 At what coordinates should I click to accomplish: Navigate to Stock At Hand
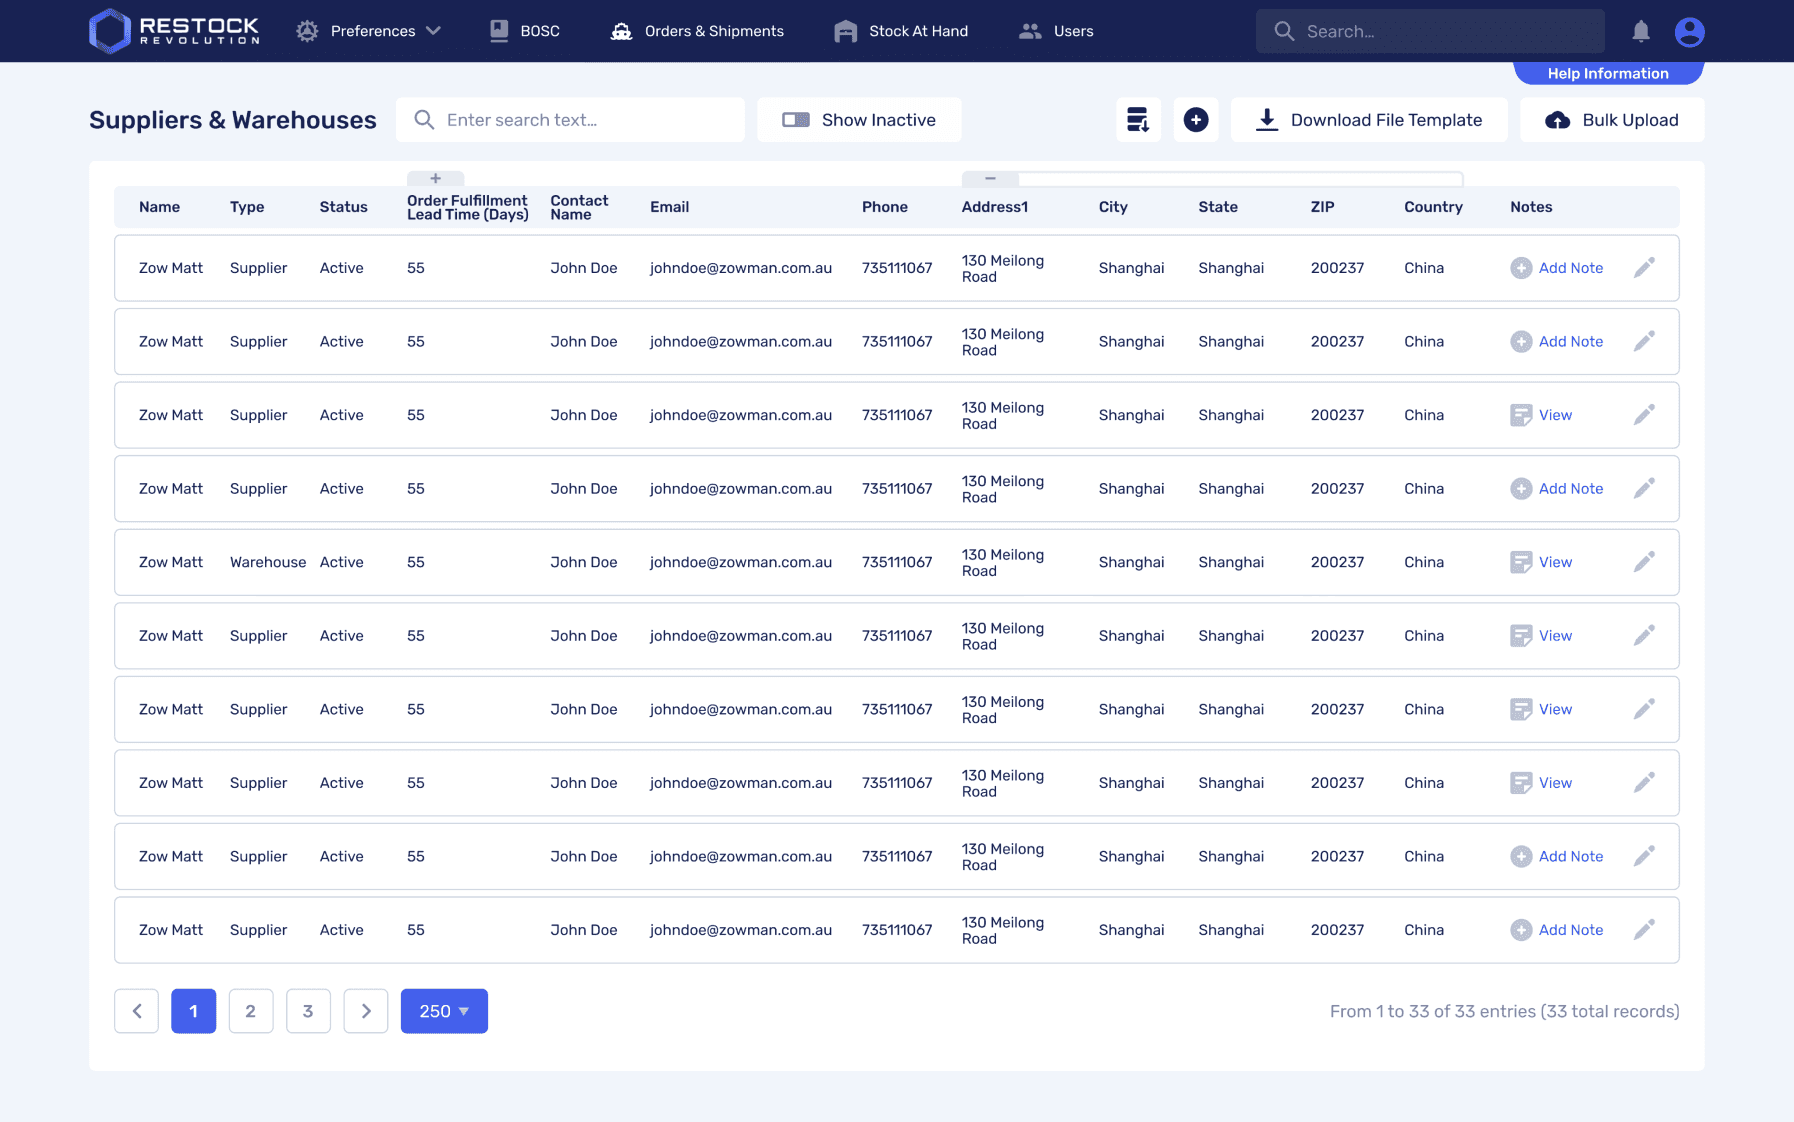pyautogui.click(x=901, y=31)
